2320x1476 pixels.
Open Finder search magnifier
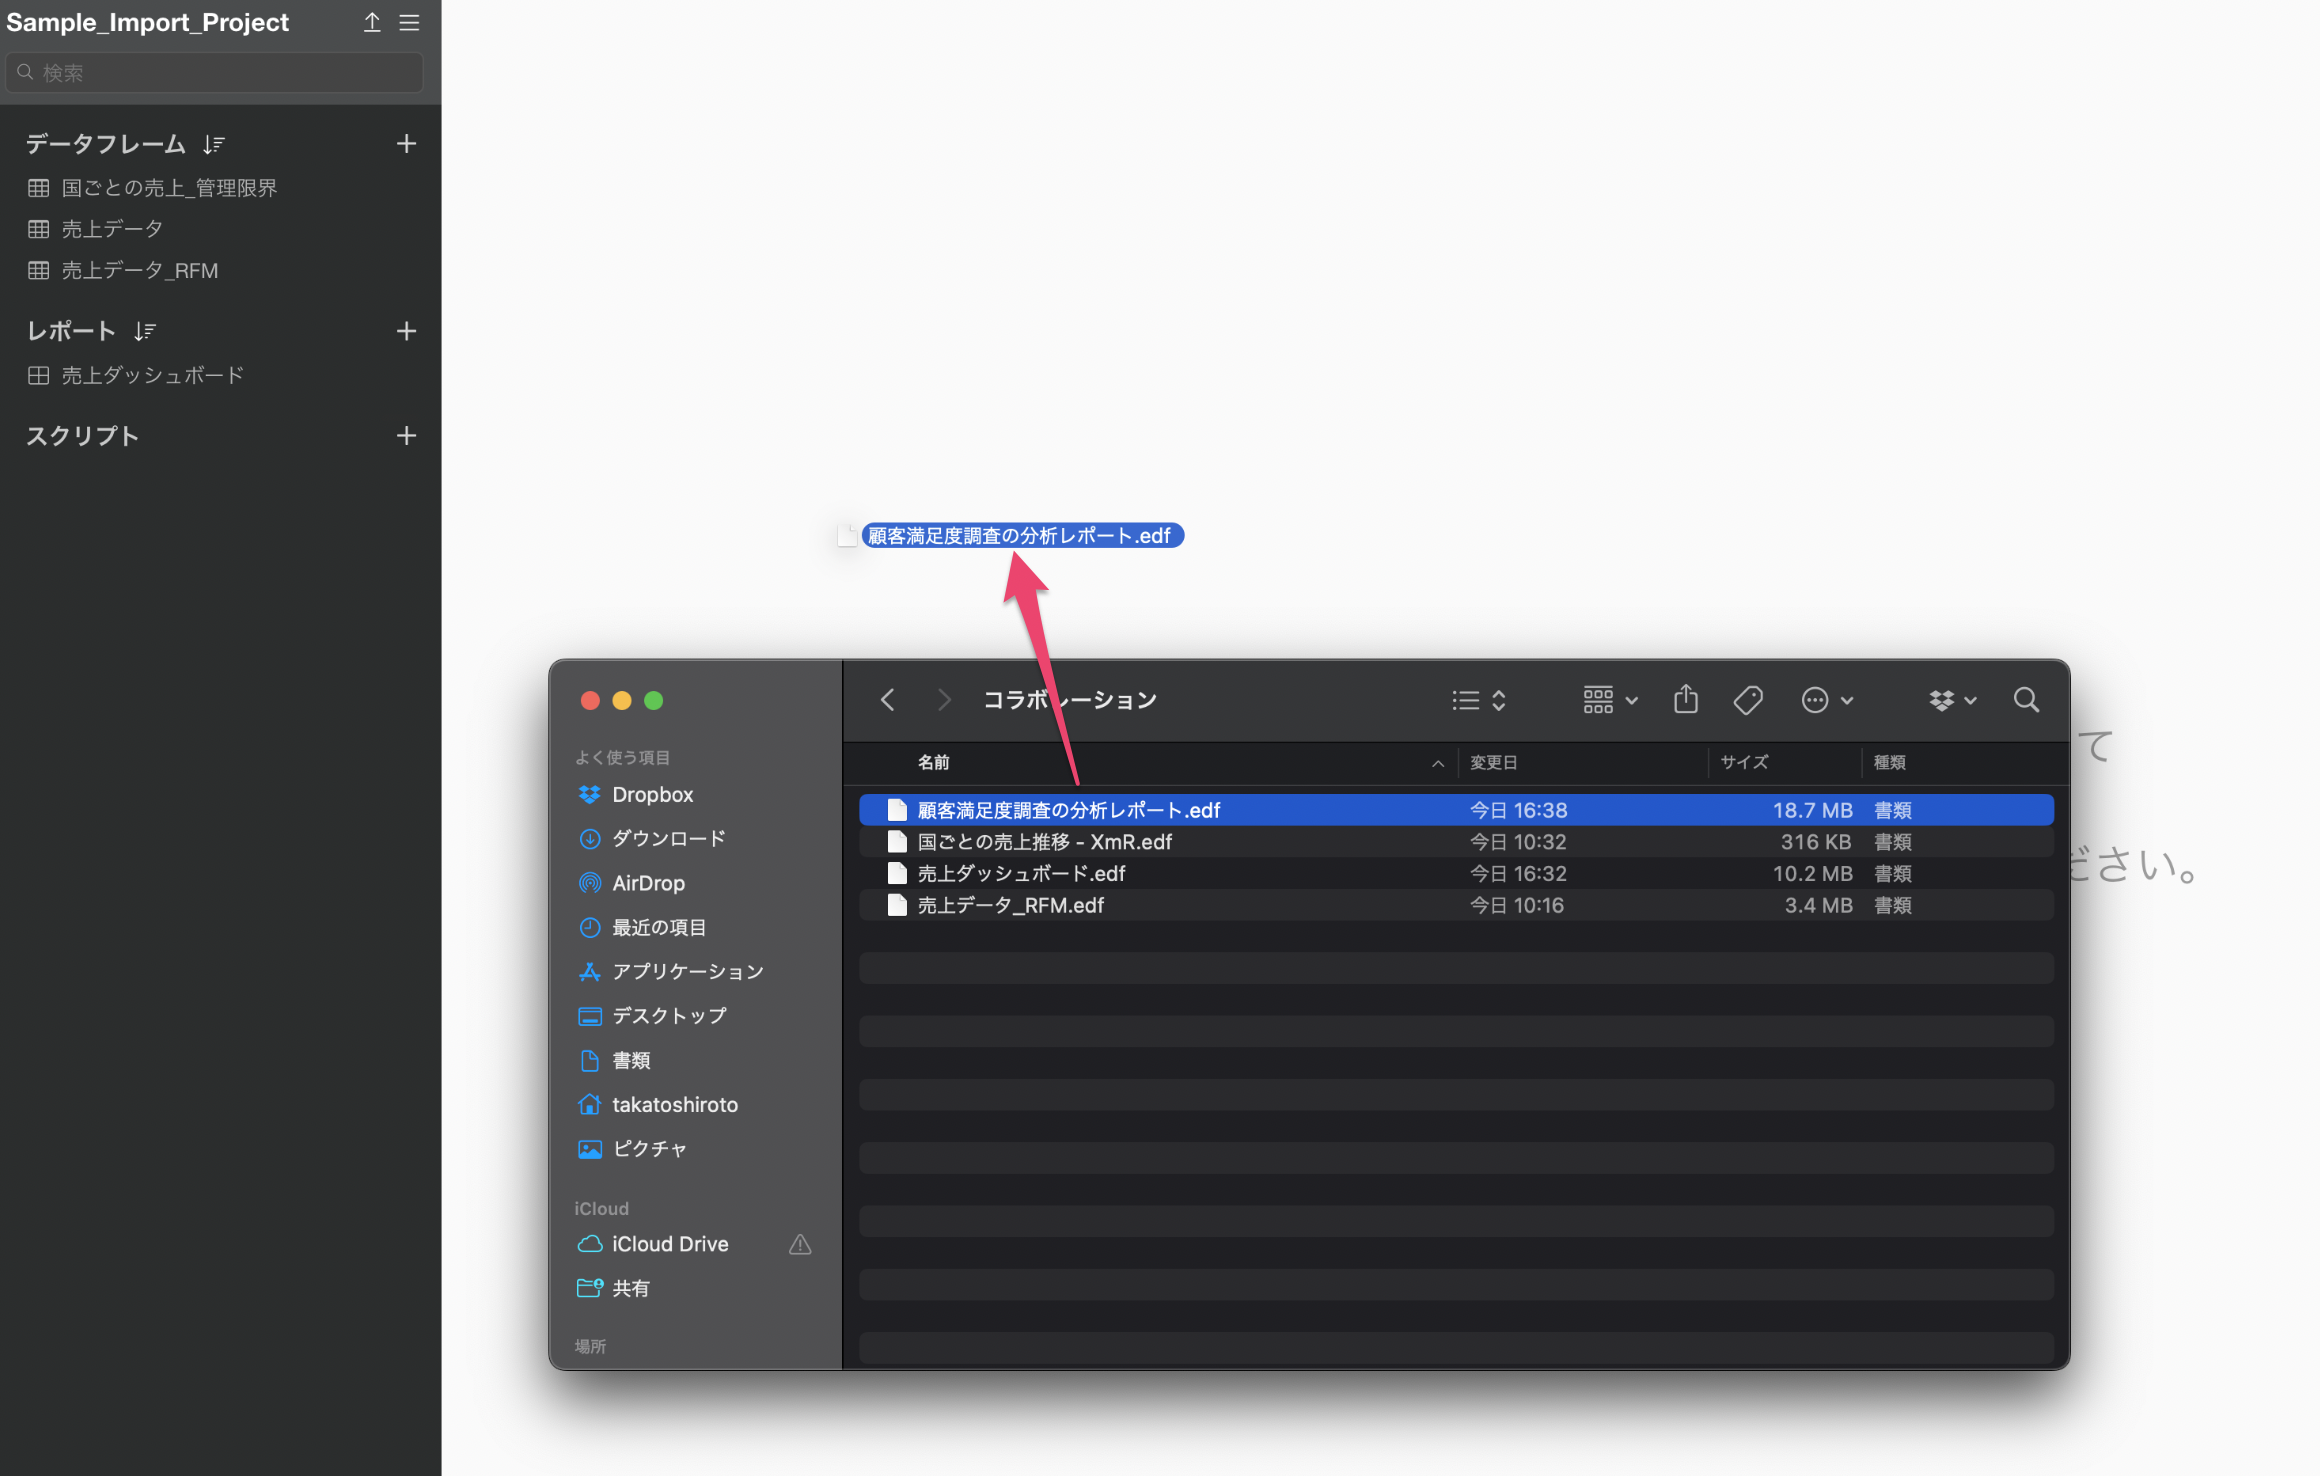2026,700
